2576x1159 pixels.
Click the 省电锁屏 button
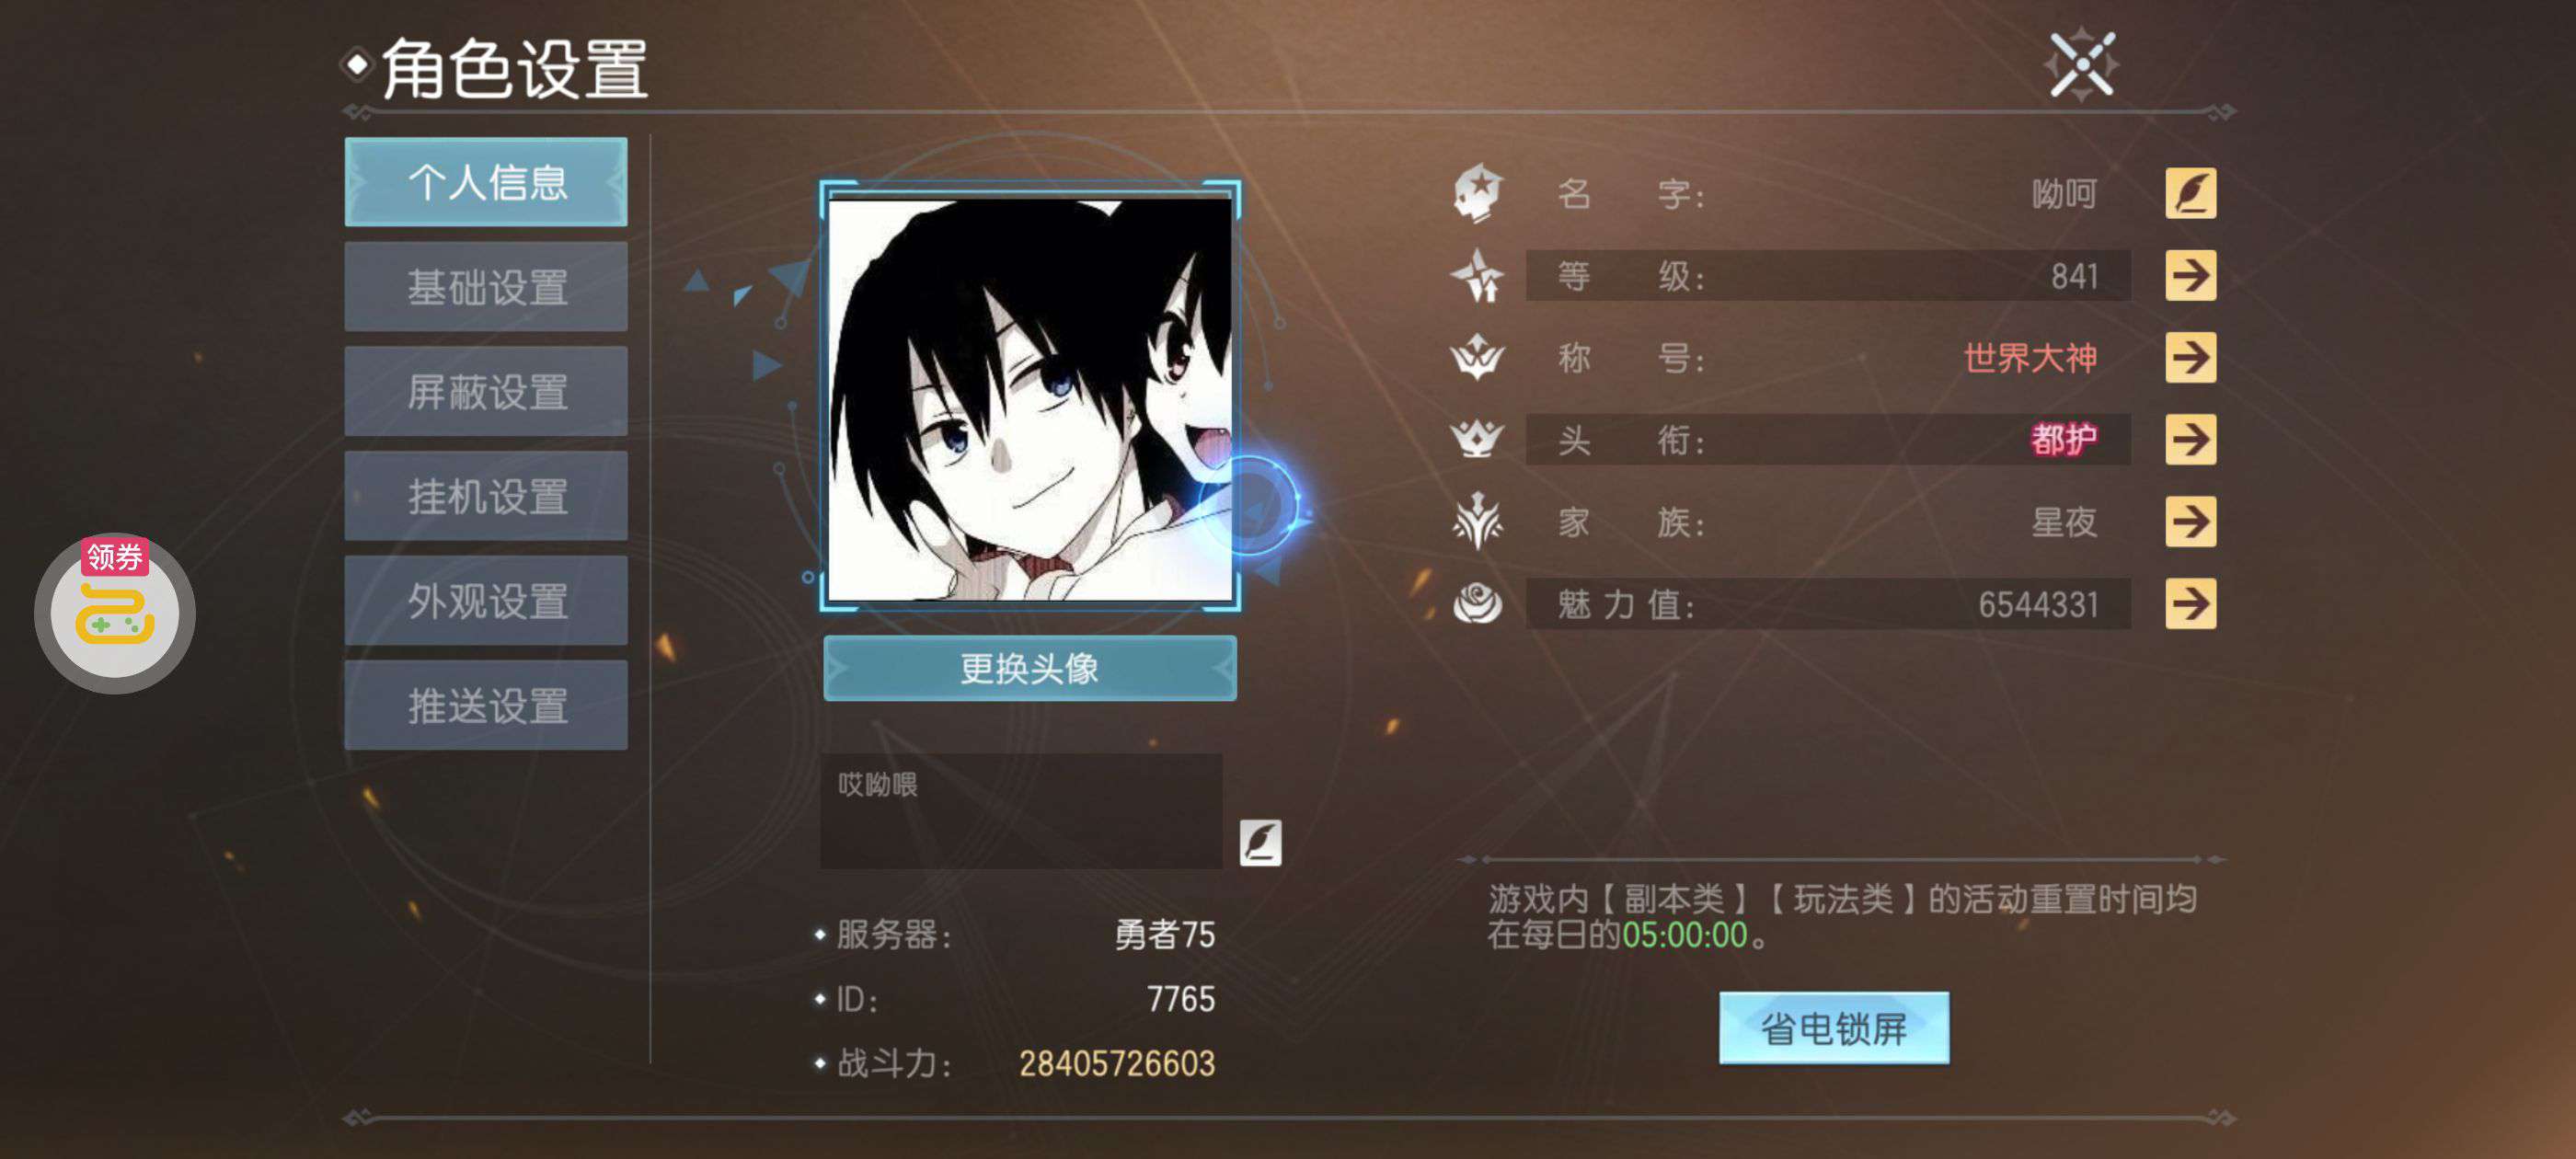[x=1834, y=1028]
